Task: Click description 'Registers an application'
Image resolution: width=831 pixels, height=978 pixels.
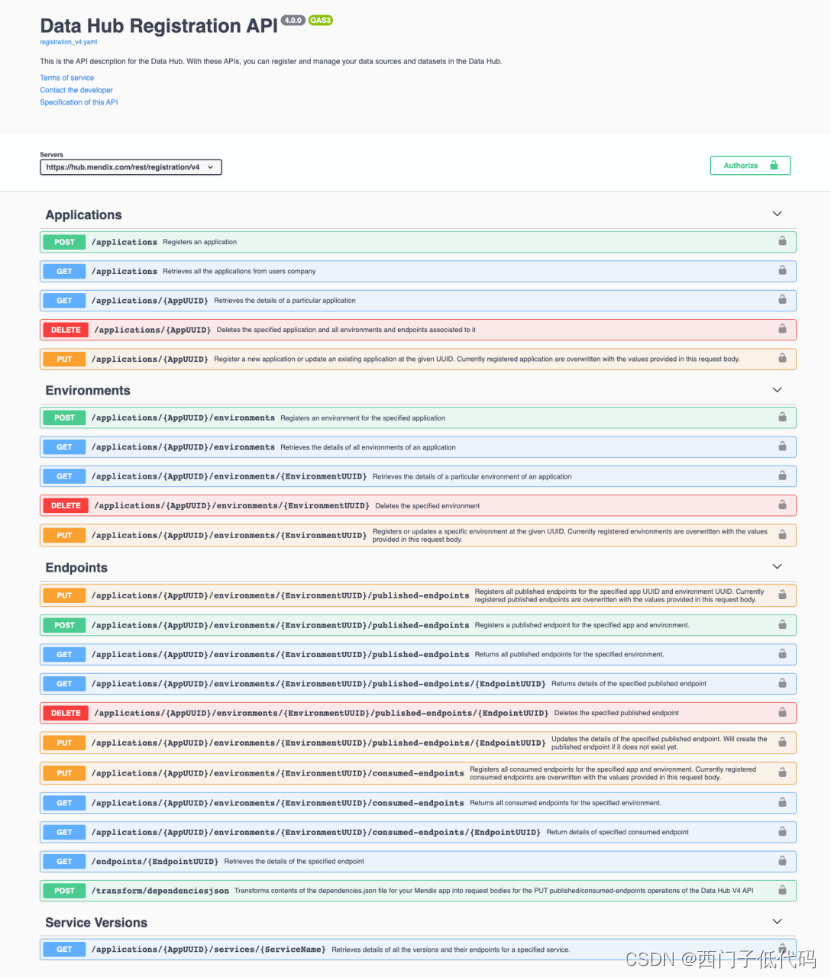Action: pos(200,242)
